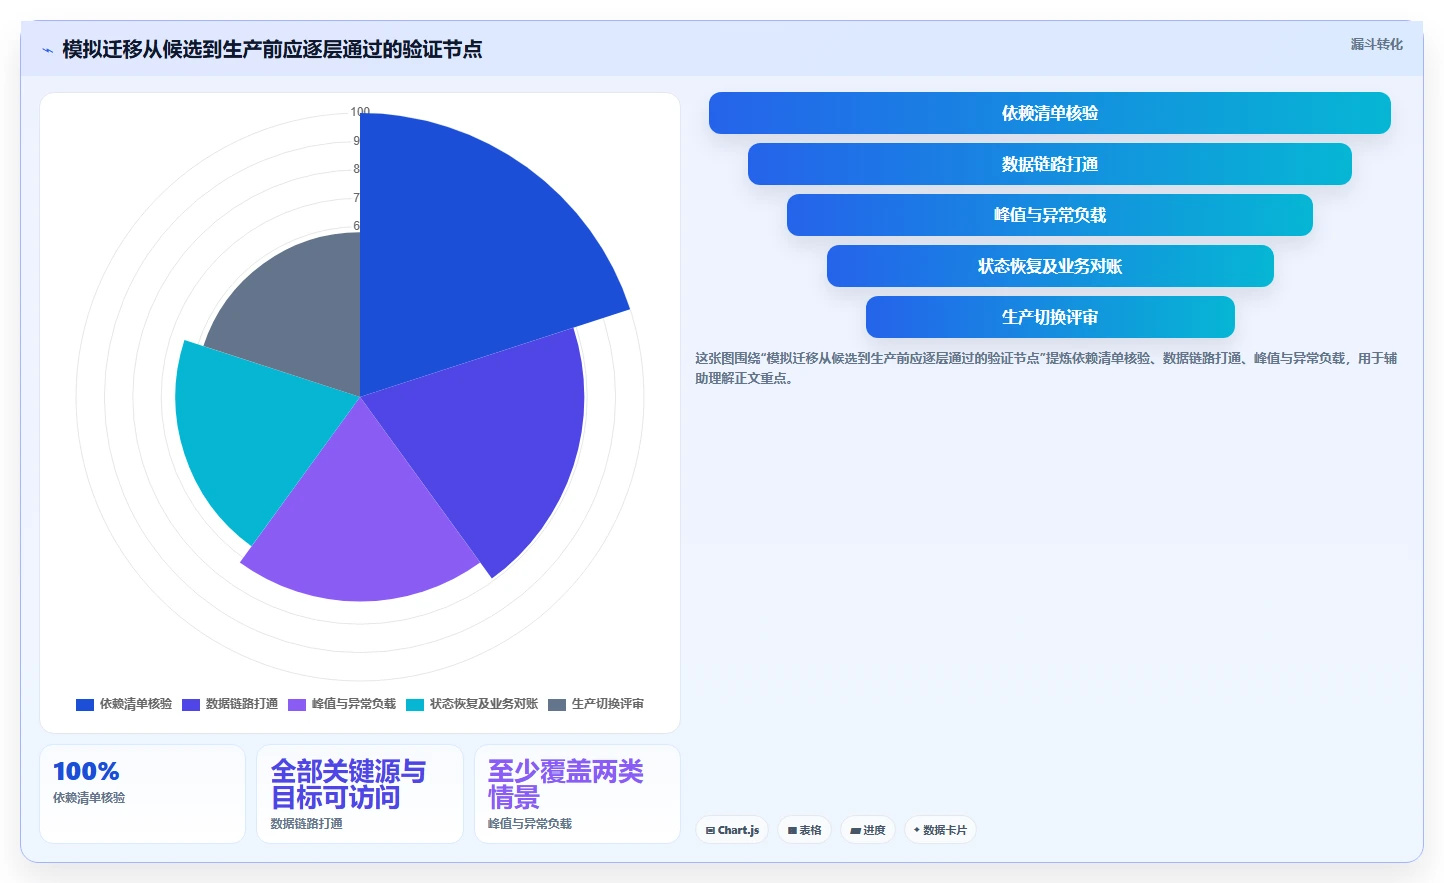The image size is (1444, 883).
Task: Click the 峰值与异常负载 legend label text
Action: [354, 704]
